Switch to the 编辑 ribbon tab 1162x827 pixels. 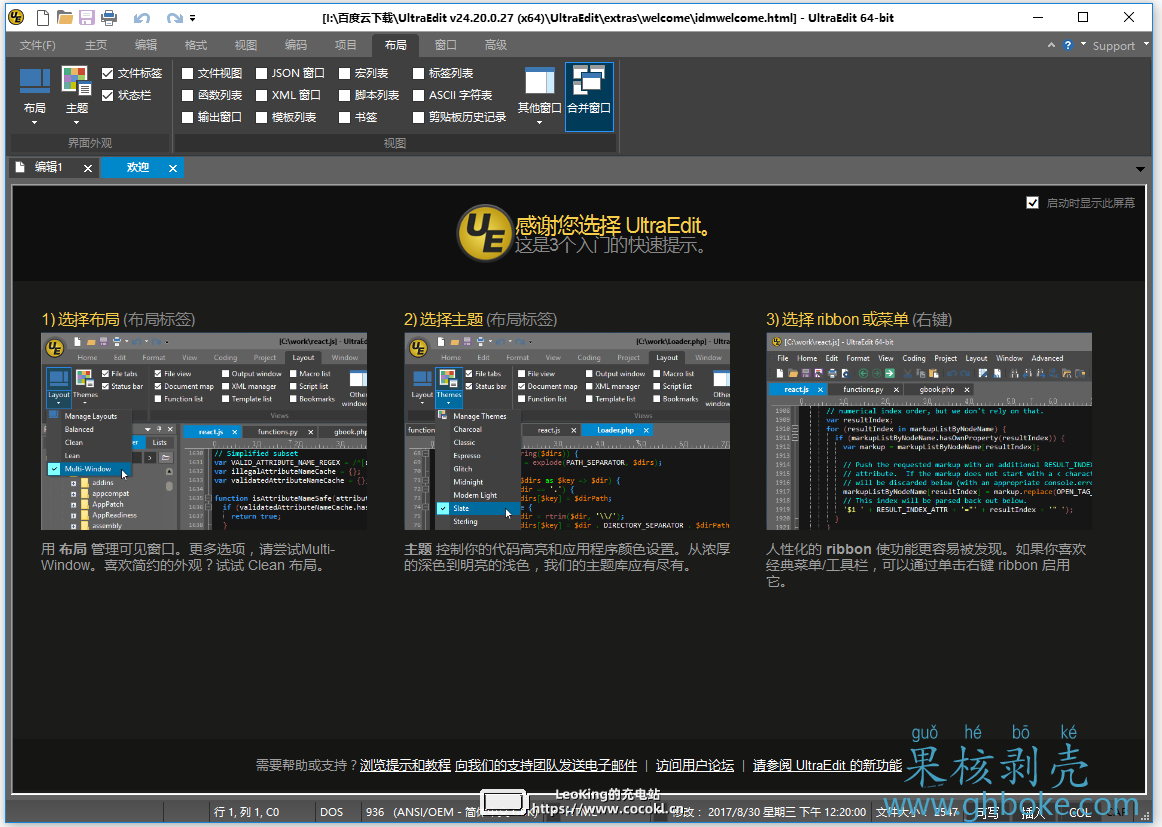pyautogui.click(x=146, y=45)
